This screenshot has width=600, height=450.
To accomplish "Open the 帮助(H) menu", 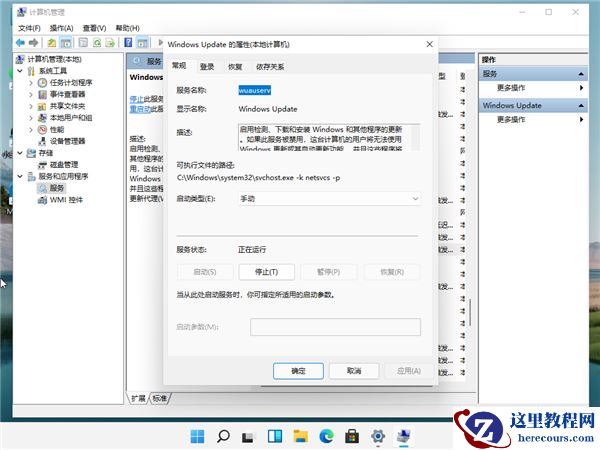I will click(128, 28).
